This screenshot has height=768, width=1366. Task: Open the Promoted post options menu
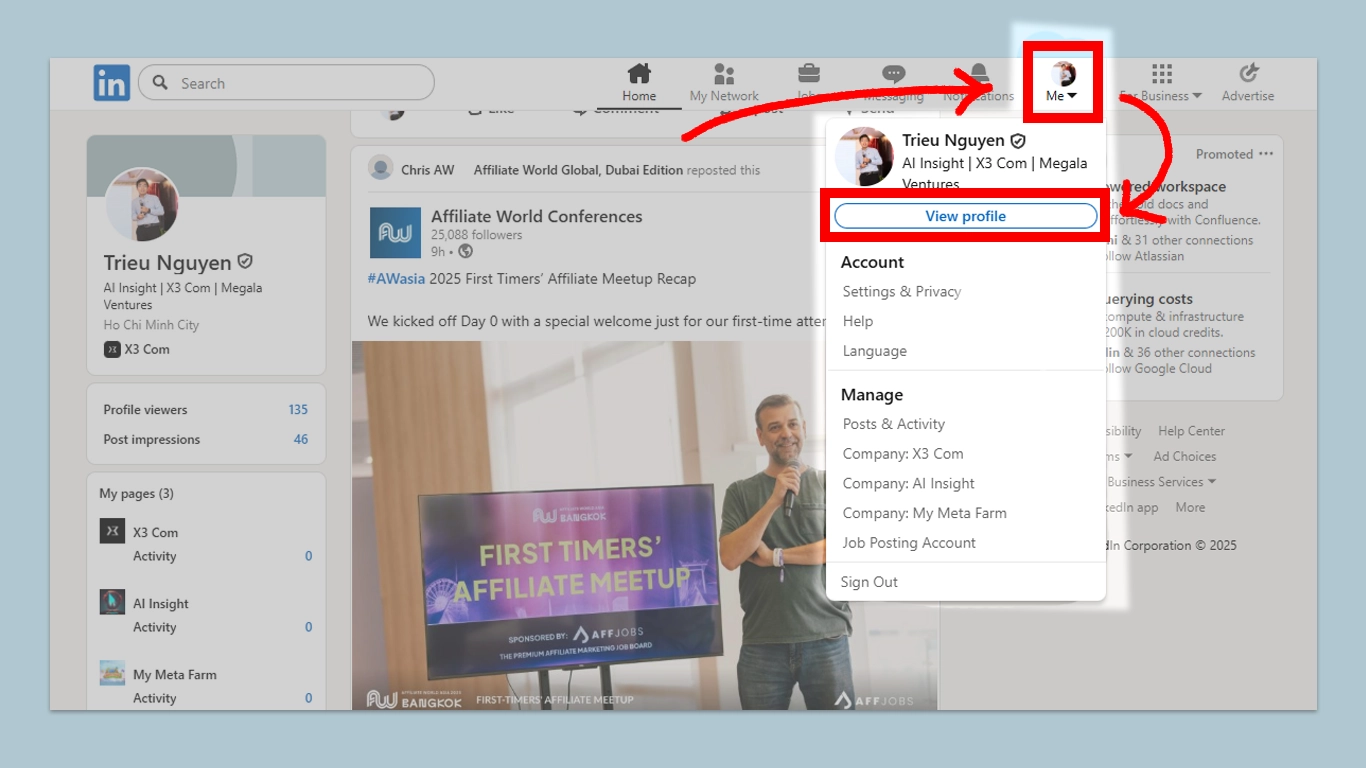pos(1266,153)
